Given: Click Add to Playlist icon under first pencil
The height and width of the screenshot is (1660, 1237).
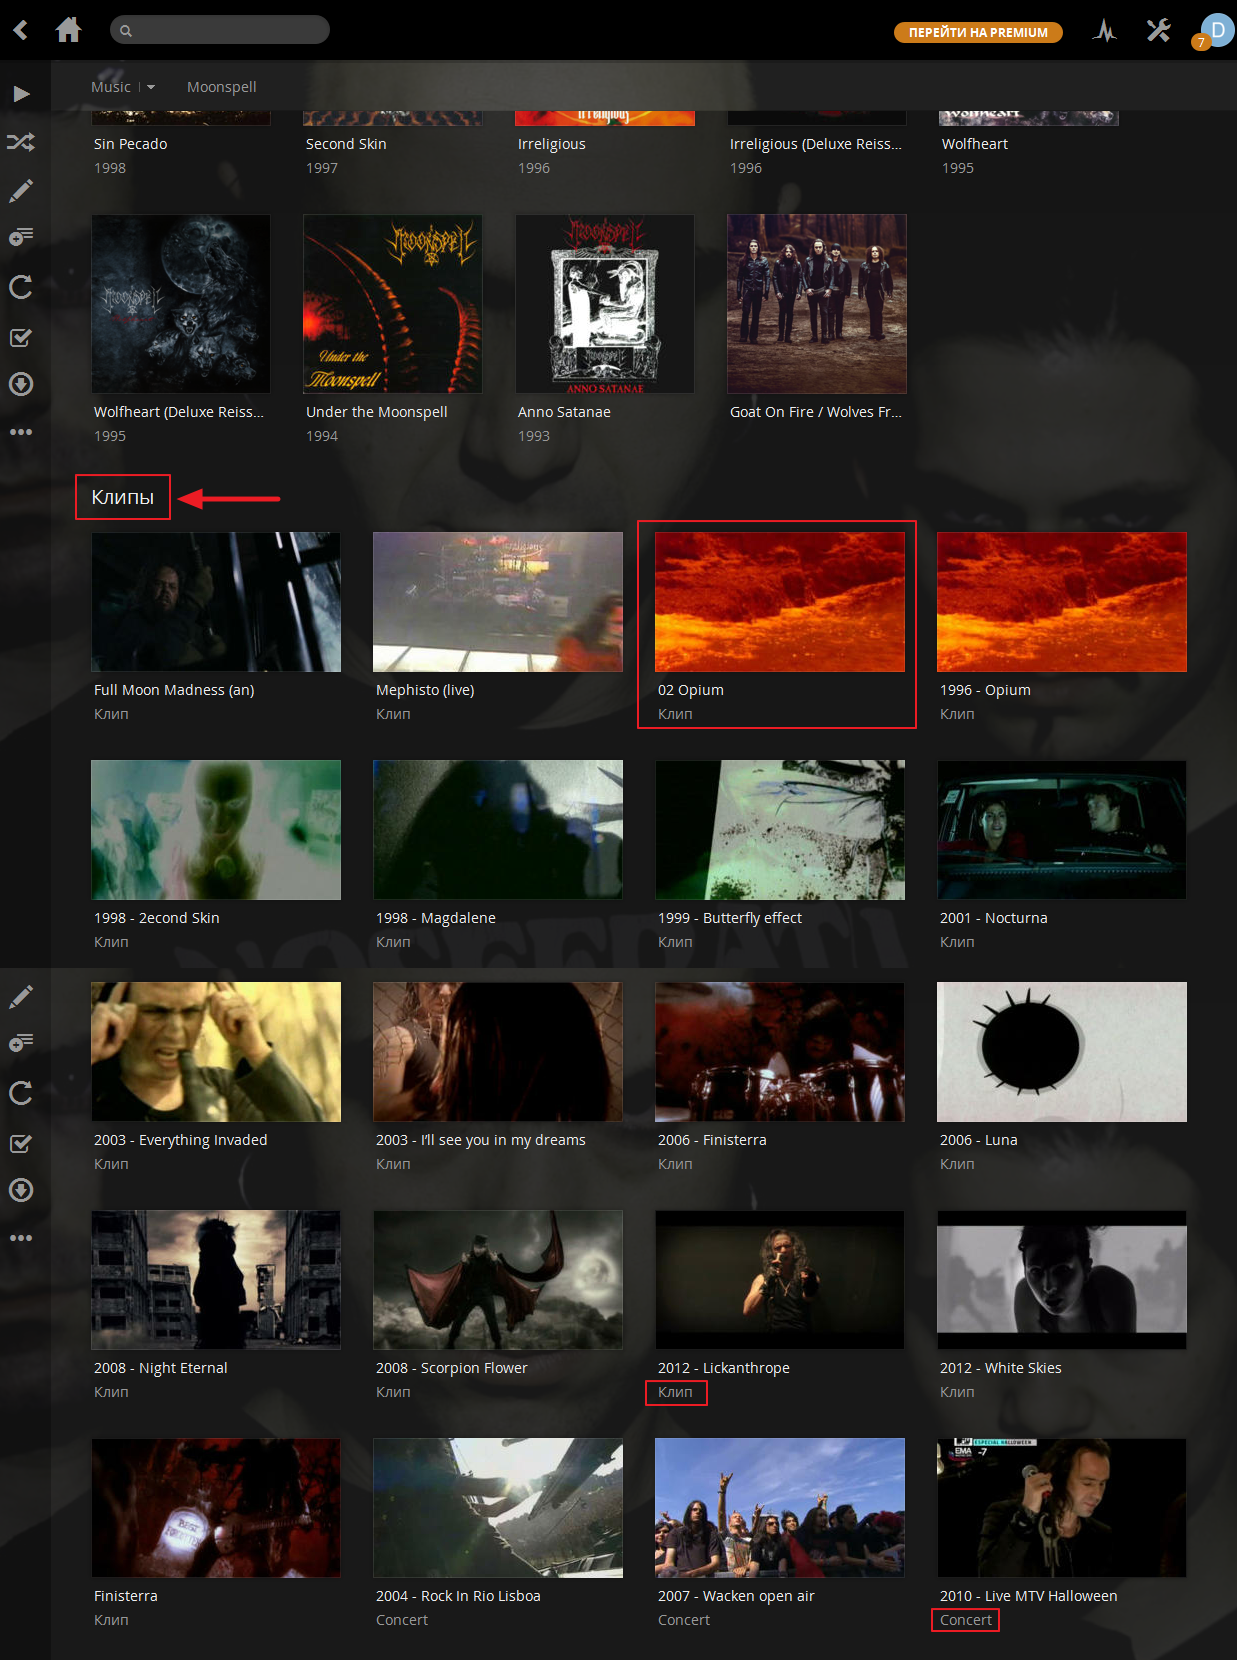Looking at the screenshot, I should 21,237.
